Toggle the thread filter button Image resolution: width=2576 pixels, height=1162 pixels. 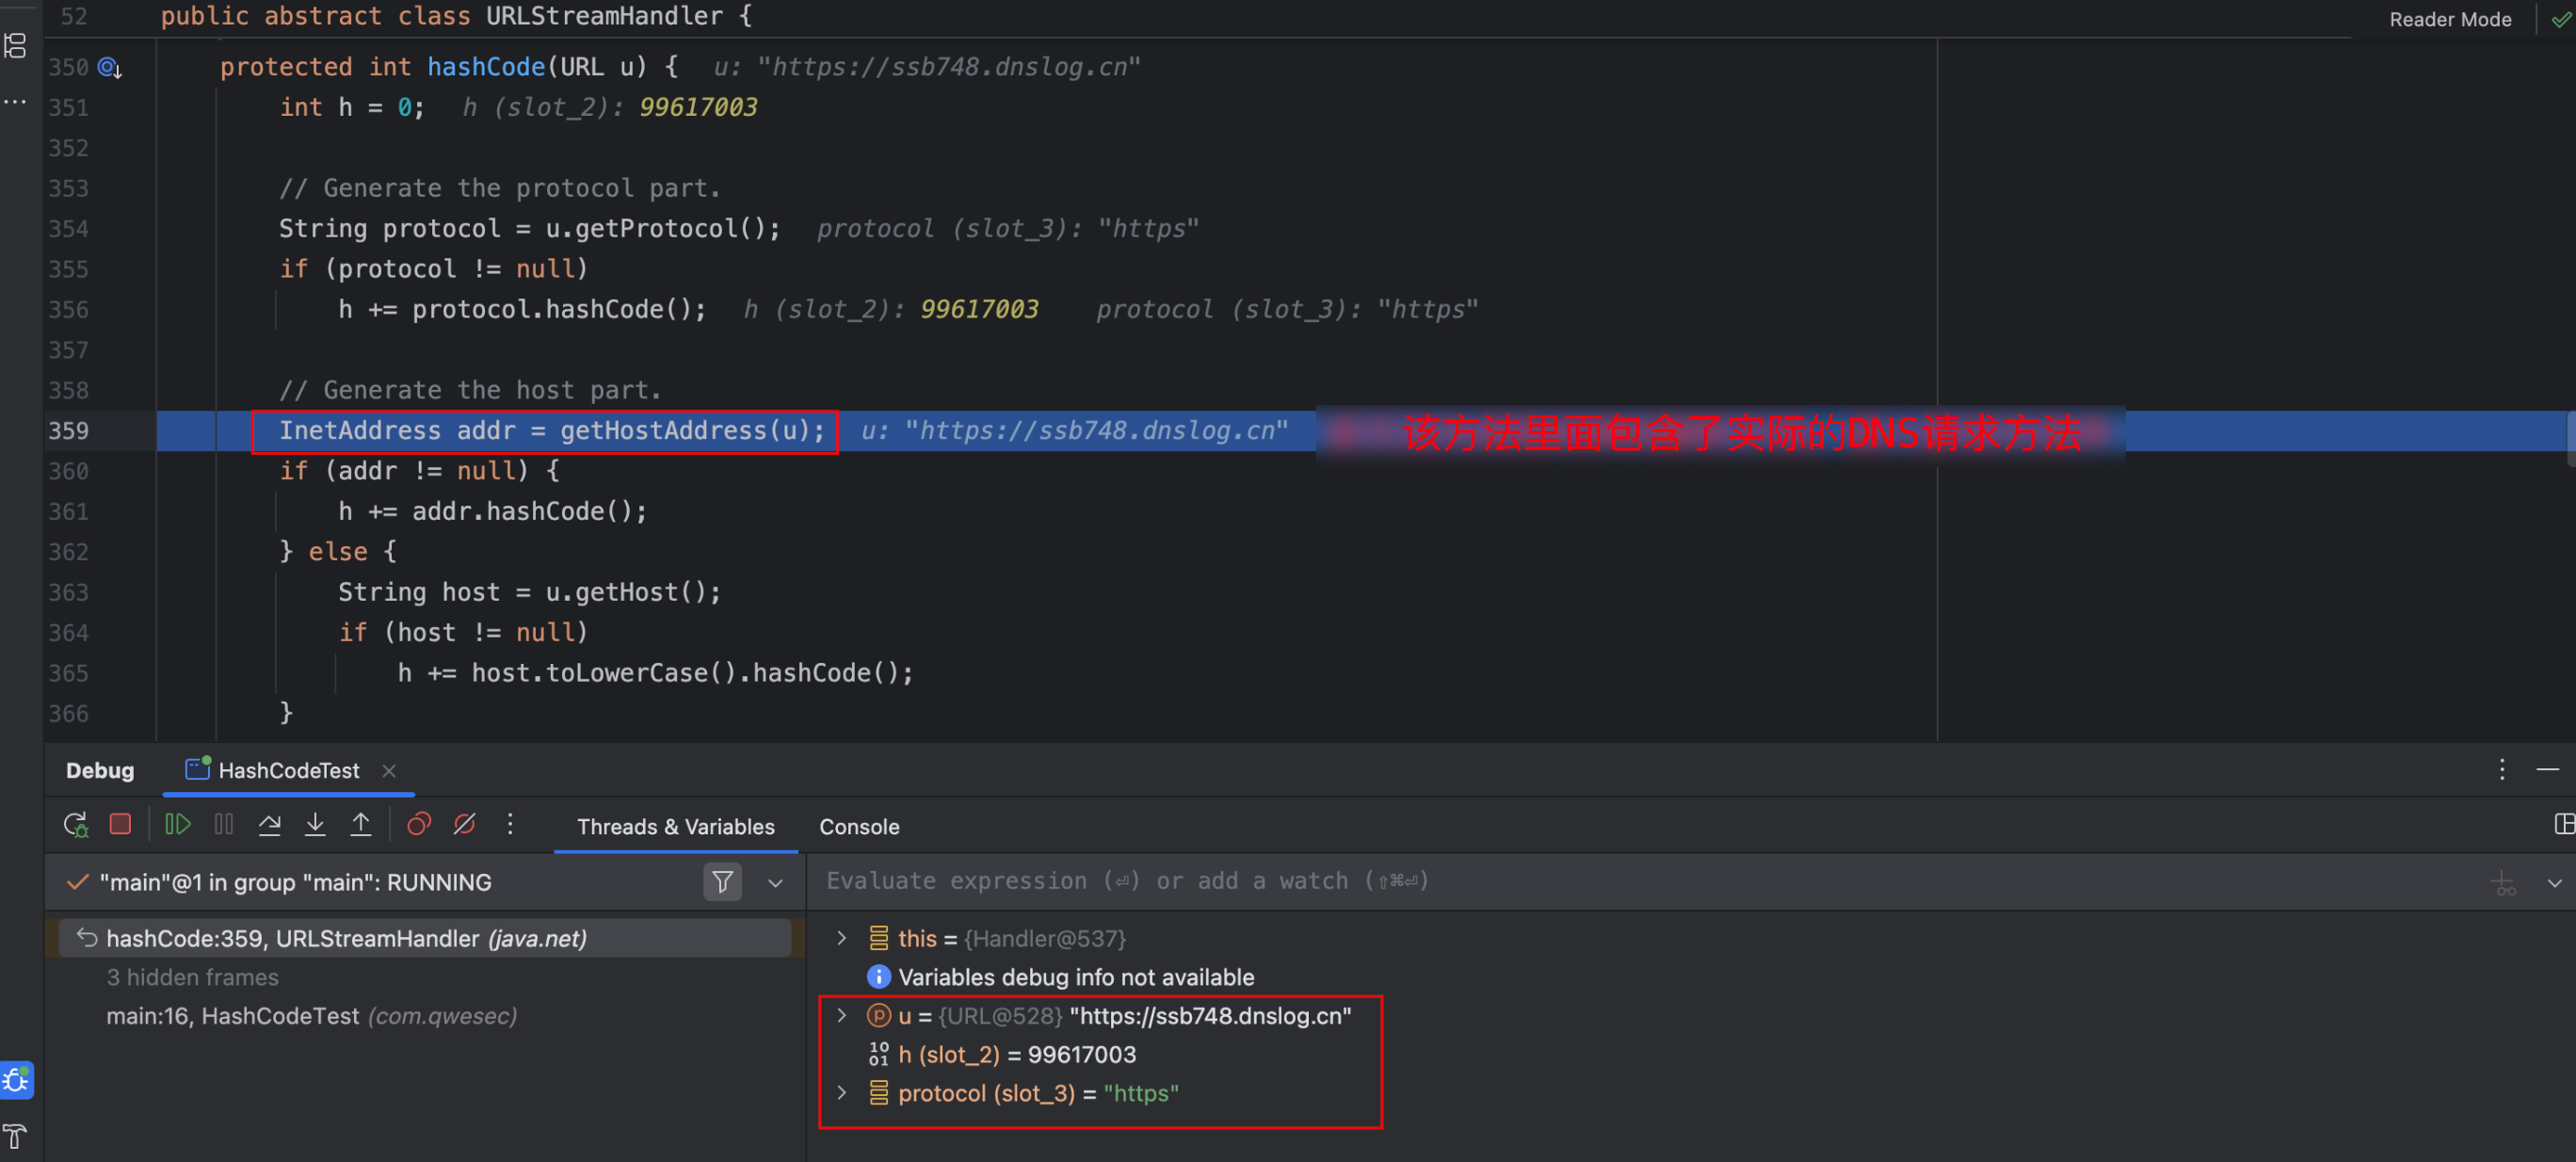point(722,882)
